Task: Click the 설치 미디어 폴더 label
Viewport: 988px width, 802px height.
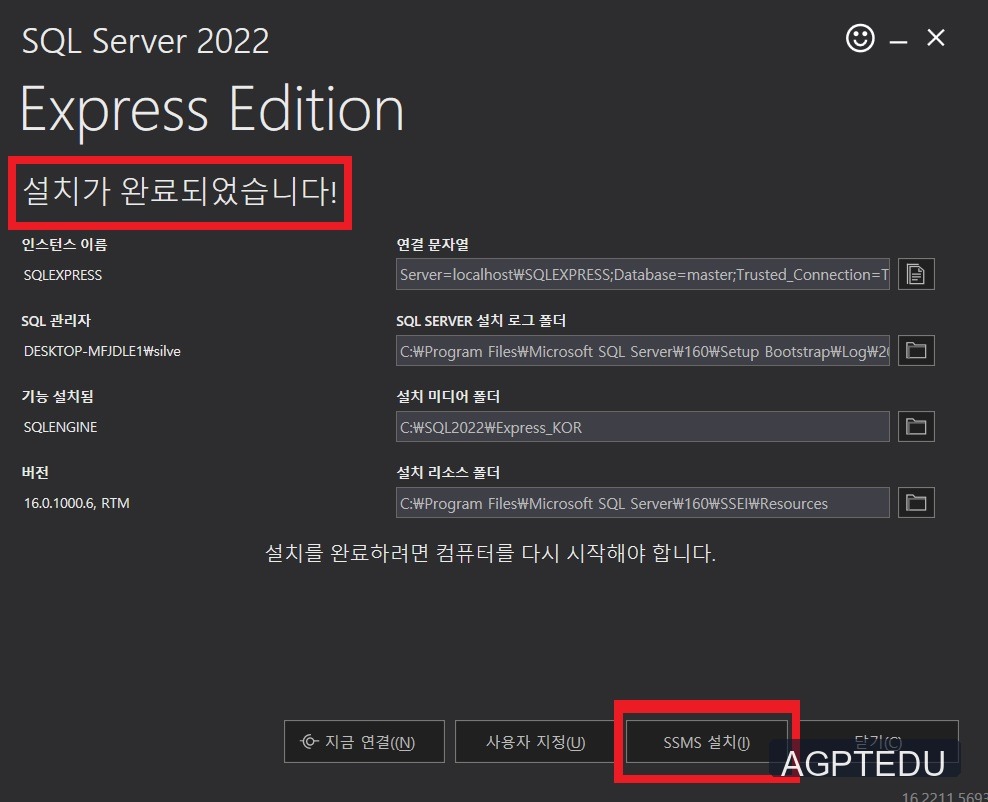Action: click(x=447, y=396)
